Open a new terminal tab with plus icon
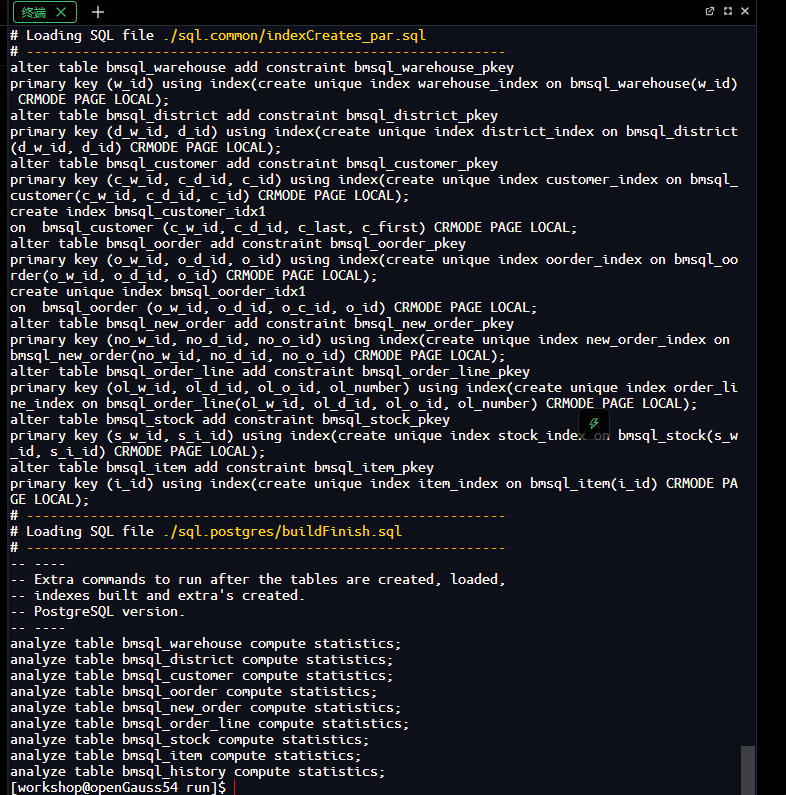This screenshot has width=786, height=795. (x=97, y=12)
